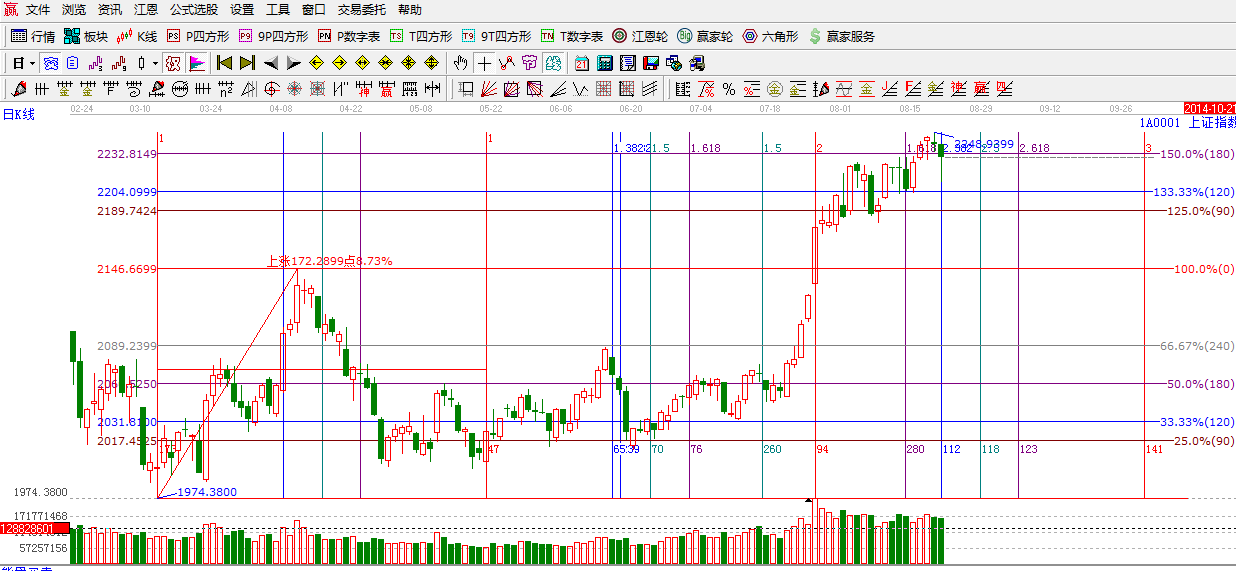The image size is (1236, 571).
Task: Expand the period selector dropdown arrow
Action: pyautogui.click(x=32, y=63)
